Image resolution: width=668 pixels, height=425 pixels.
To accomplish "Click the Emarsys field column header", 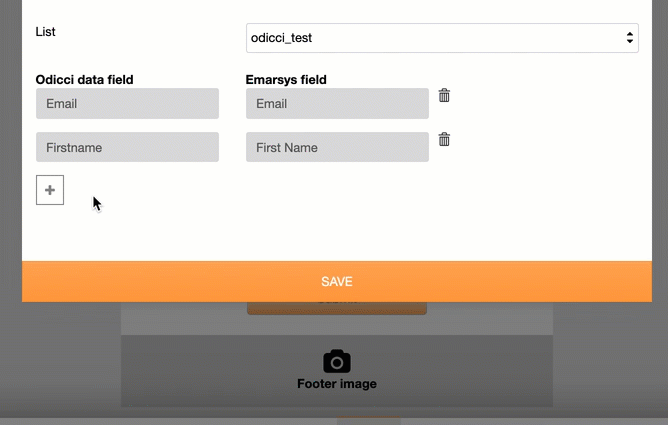I will (286, 80).
